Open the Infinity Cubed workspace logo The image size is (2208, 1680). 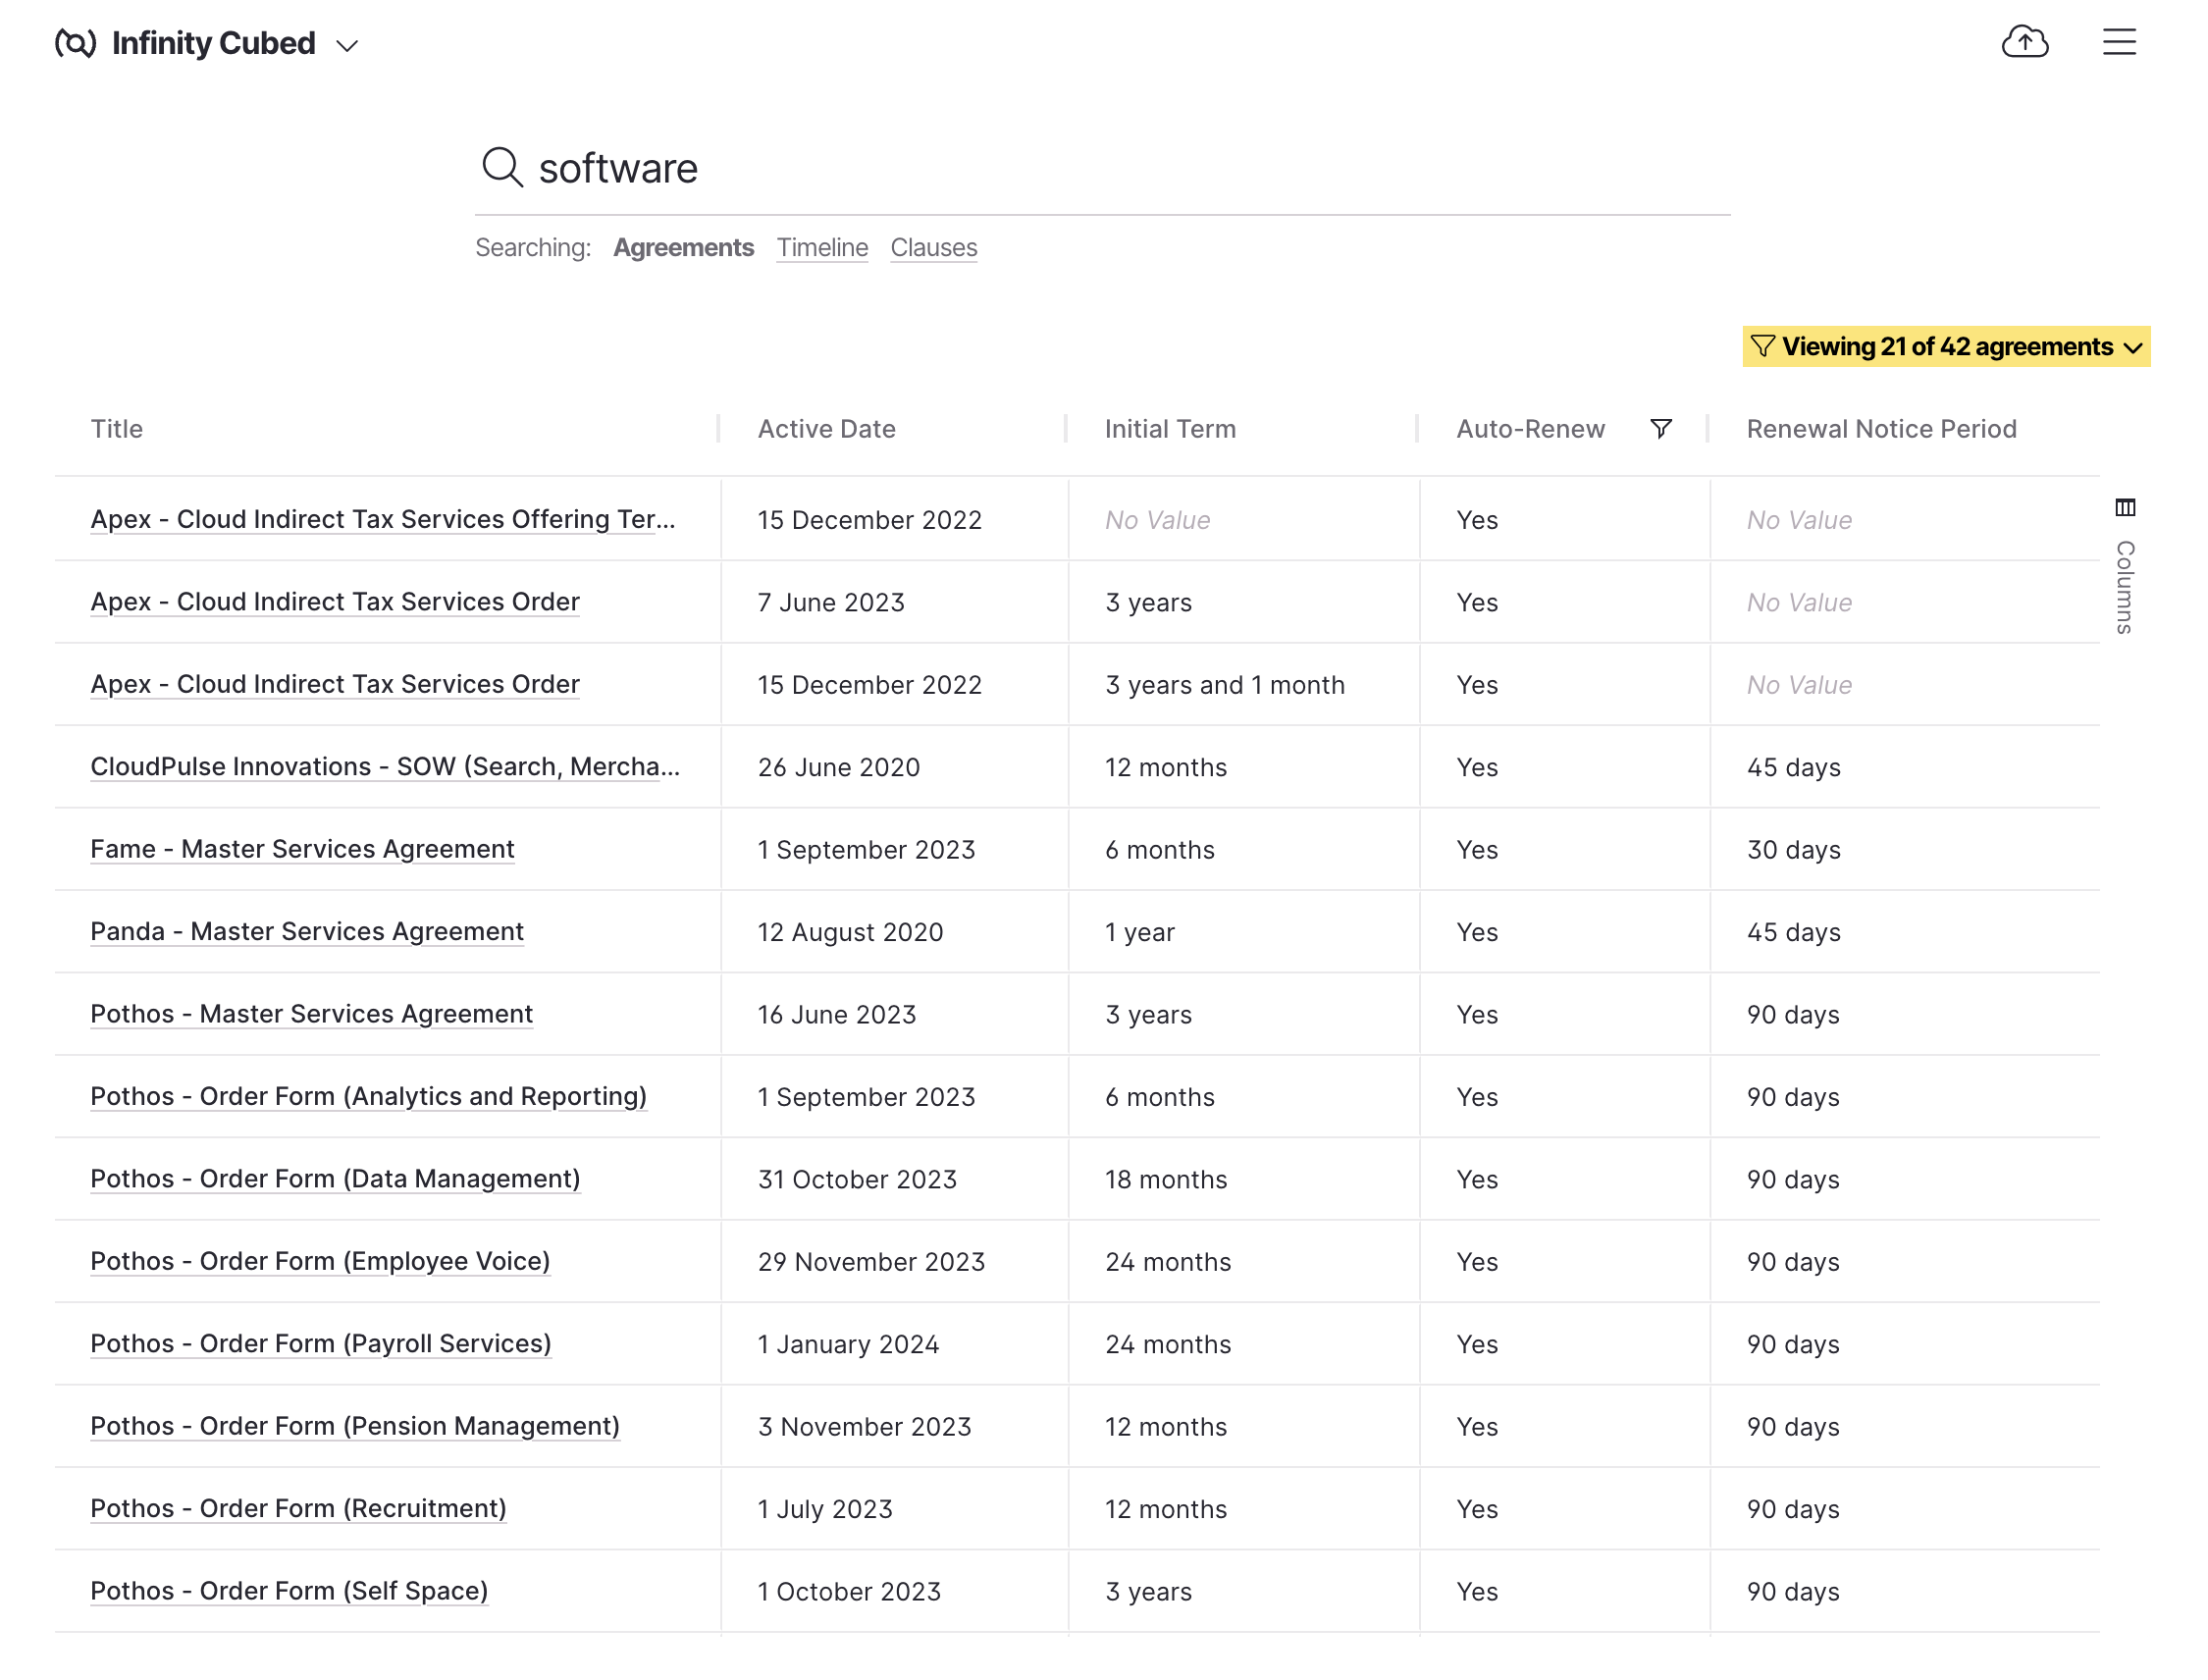pyautogui.click(x=75, y=42)
